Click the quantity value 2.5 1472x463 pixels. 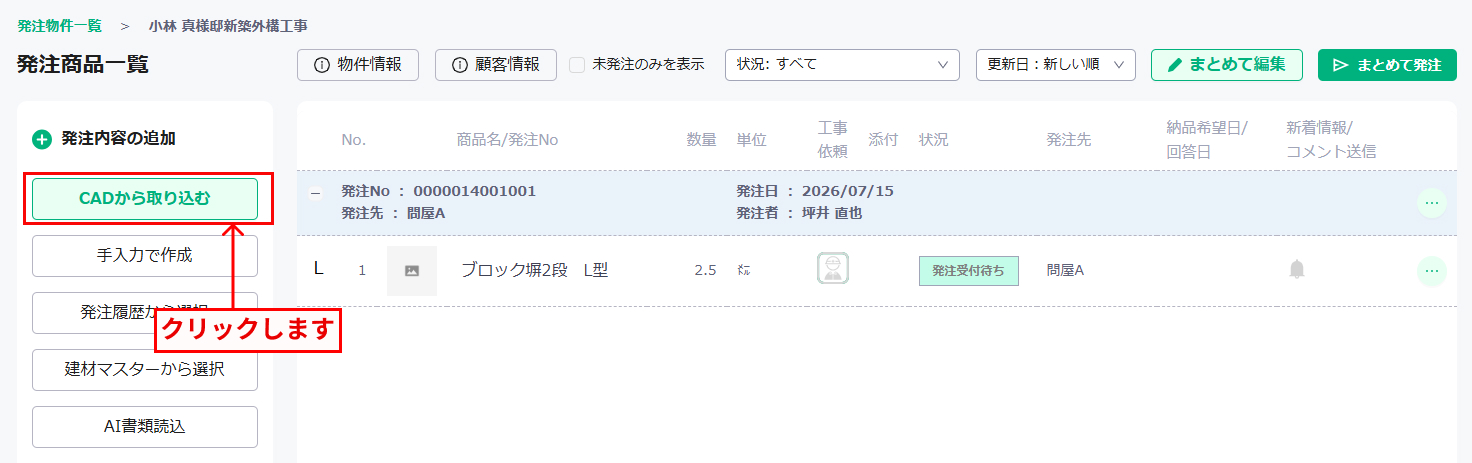(705, 270)
